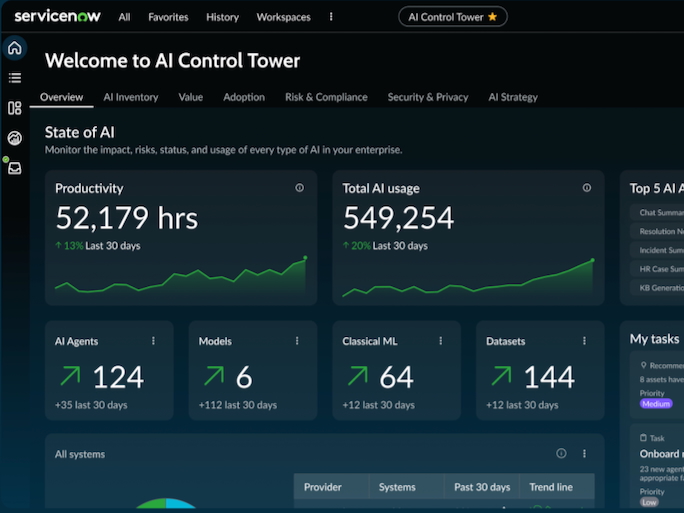Click the ServiceNow logo

coord(57,17)
